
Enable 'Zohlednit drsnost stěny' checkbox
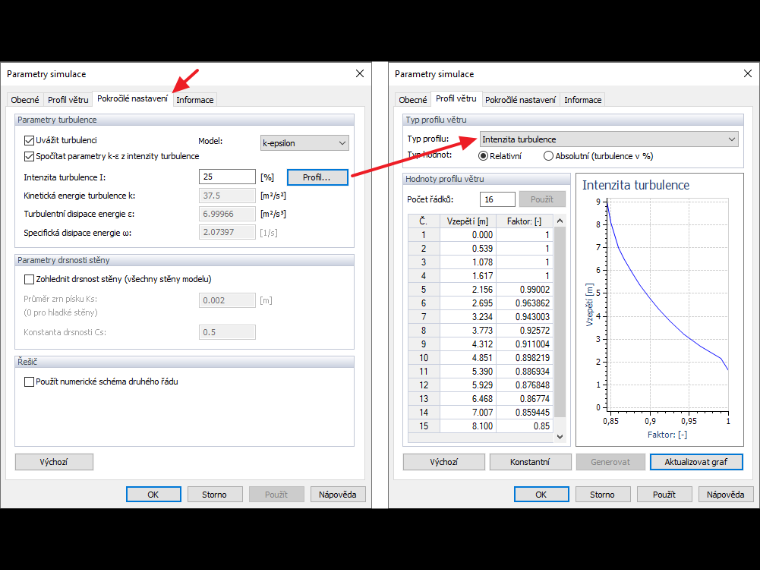tap(29, 279)
